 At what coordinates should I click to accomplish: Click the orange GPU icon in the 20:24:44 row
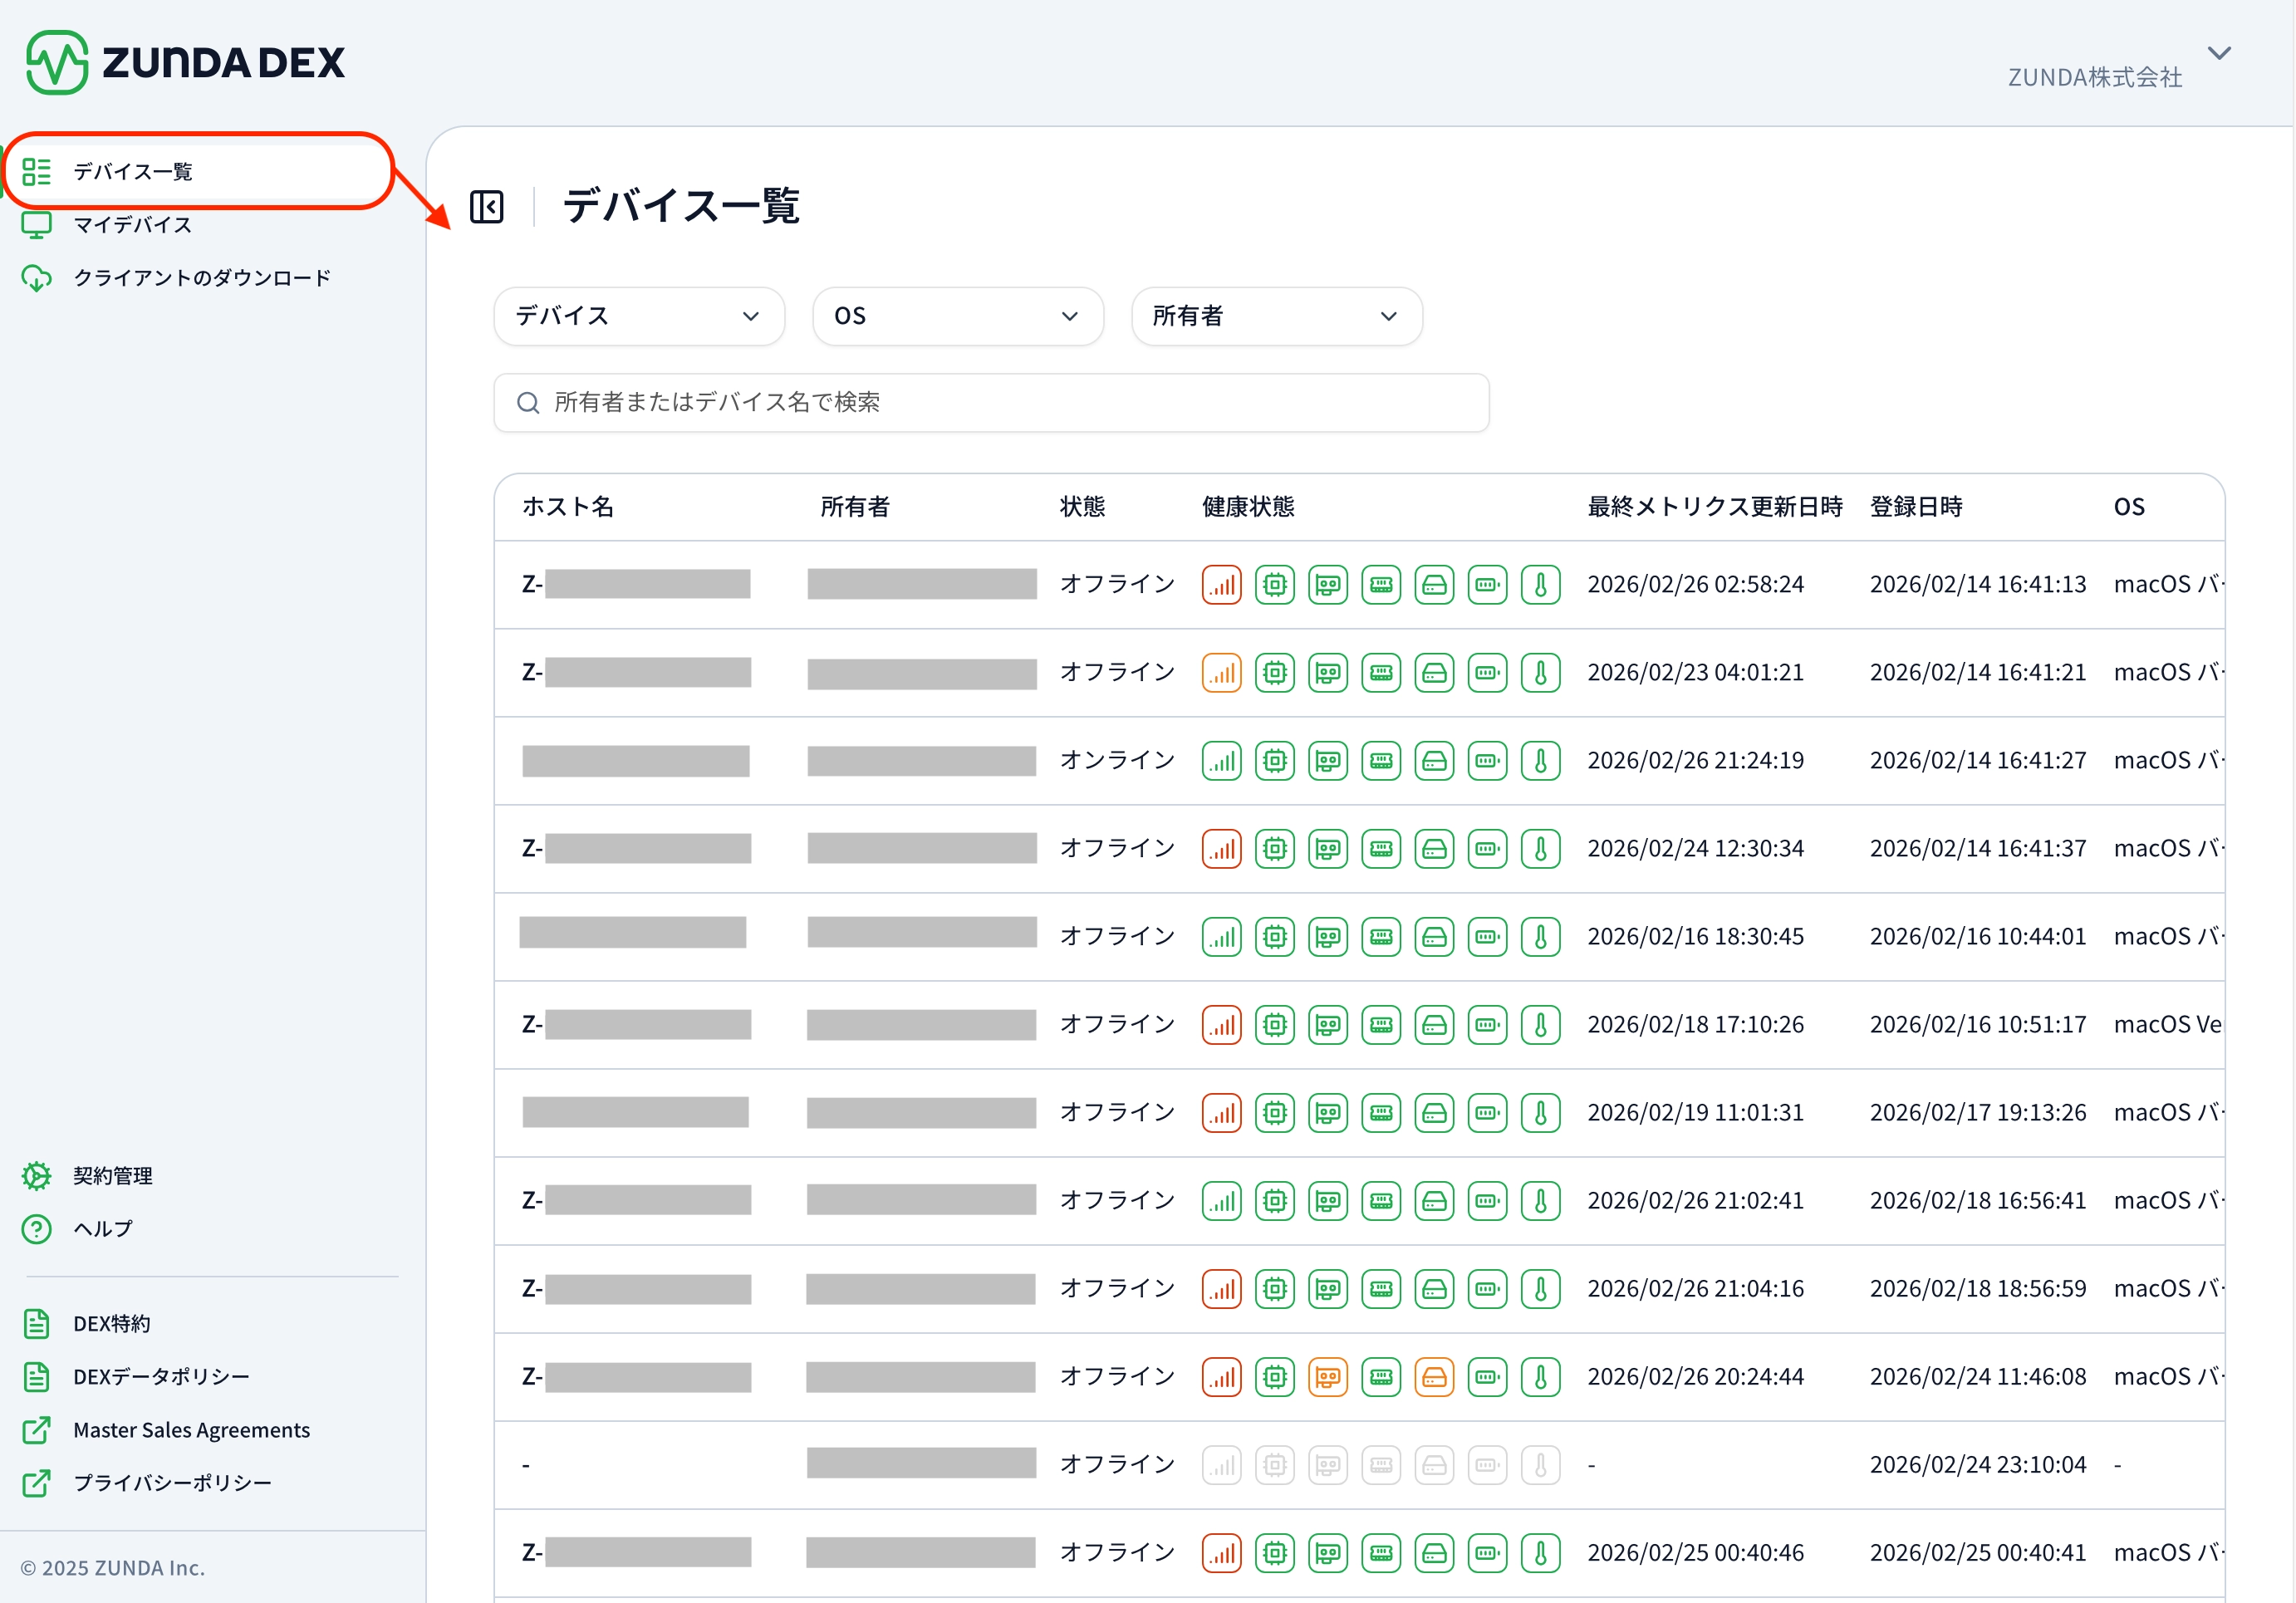[1328, 1377]
